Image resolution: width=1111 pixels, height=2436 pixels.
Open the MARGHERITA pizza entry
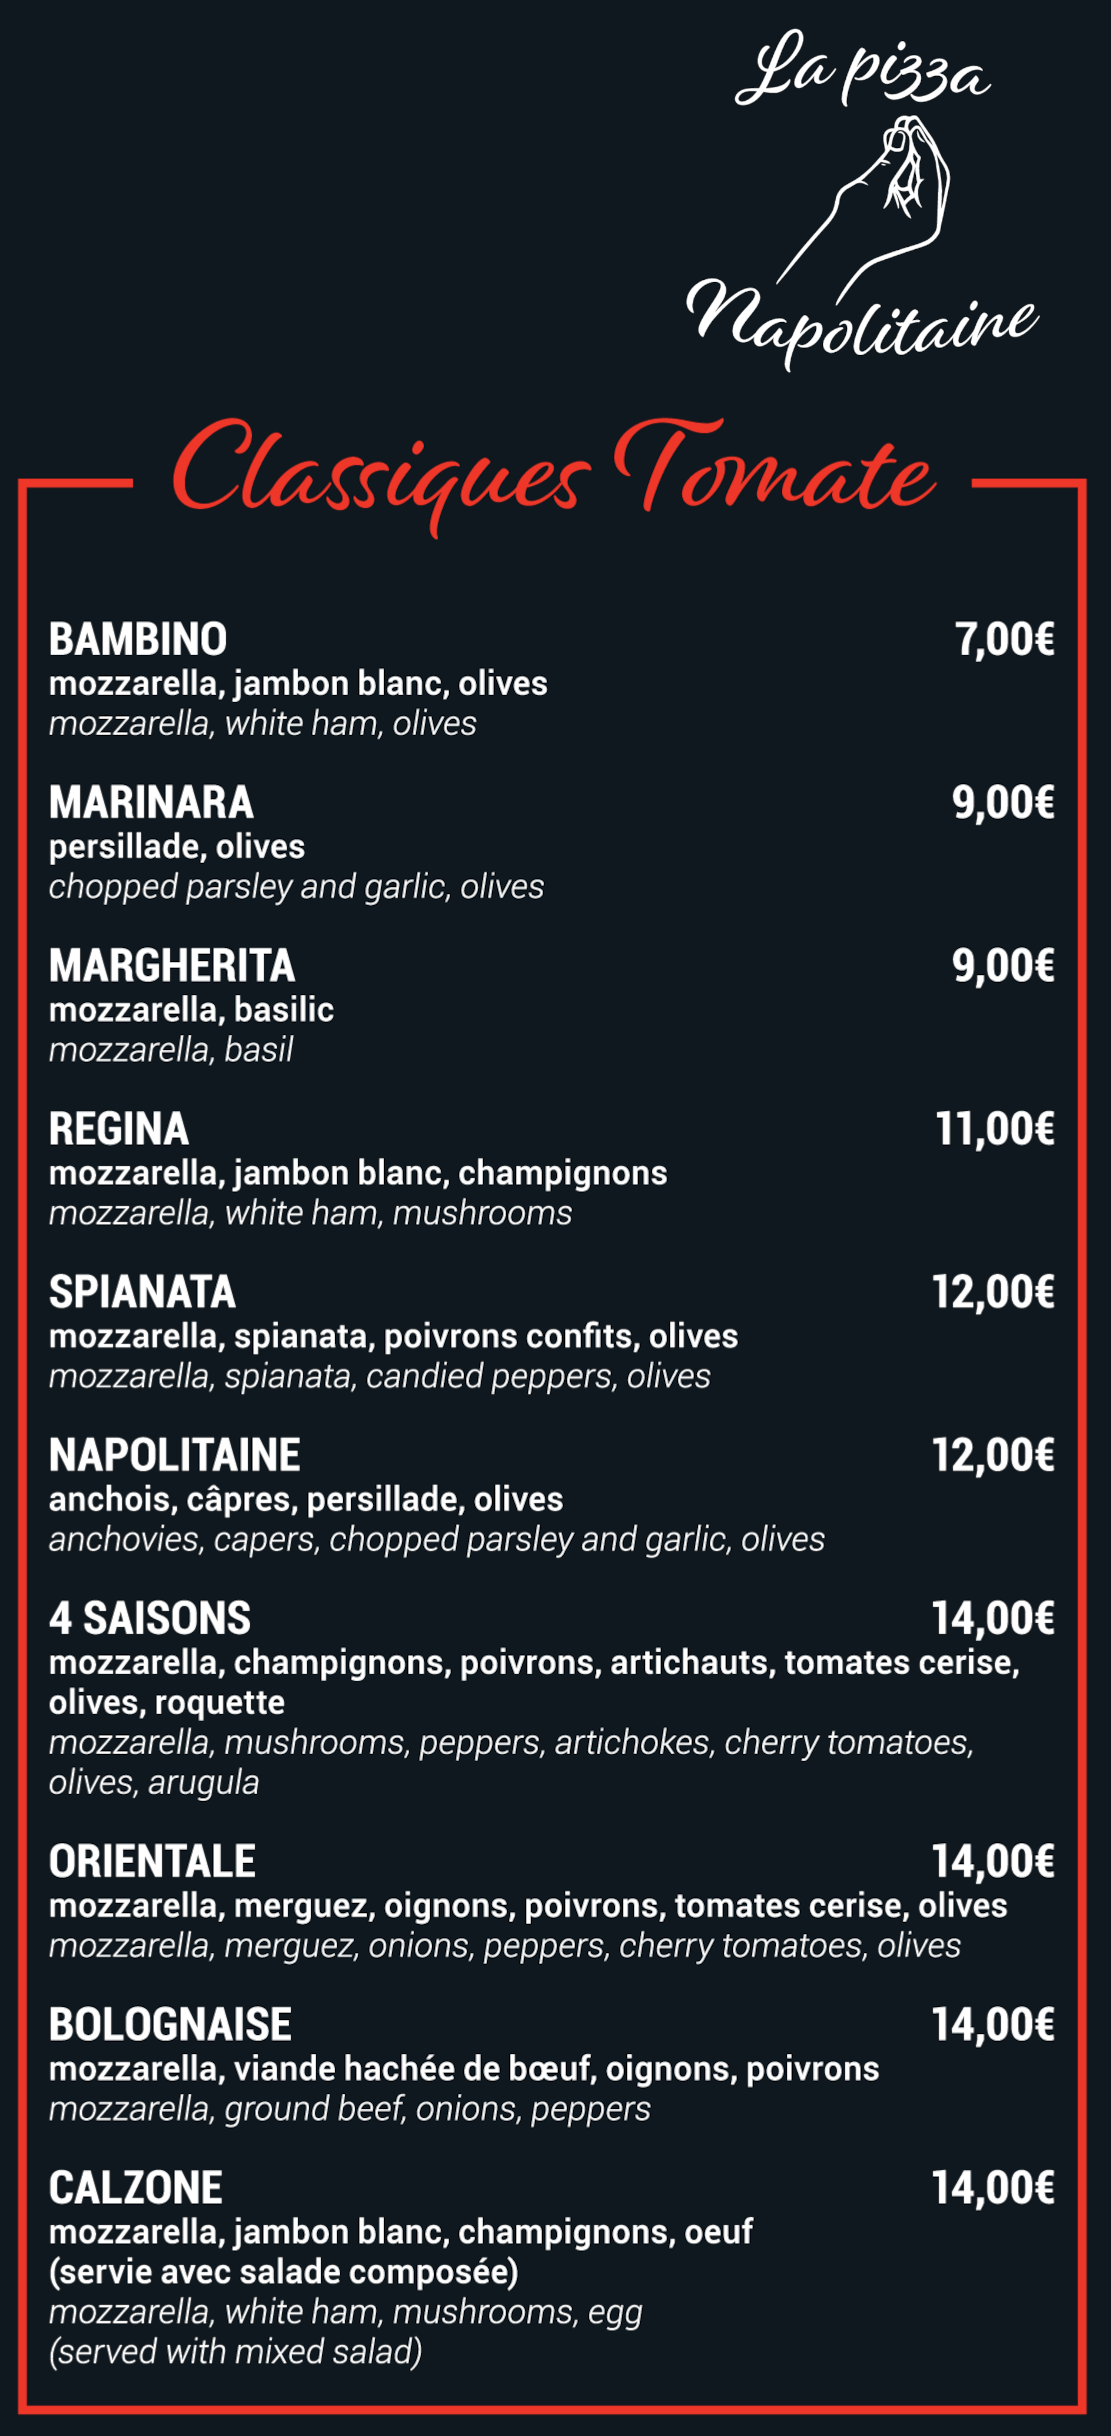click(172, 966)
